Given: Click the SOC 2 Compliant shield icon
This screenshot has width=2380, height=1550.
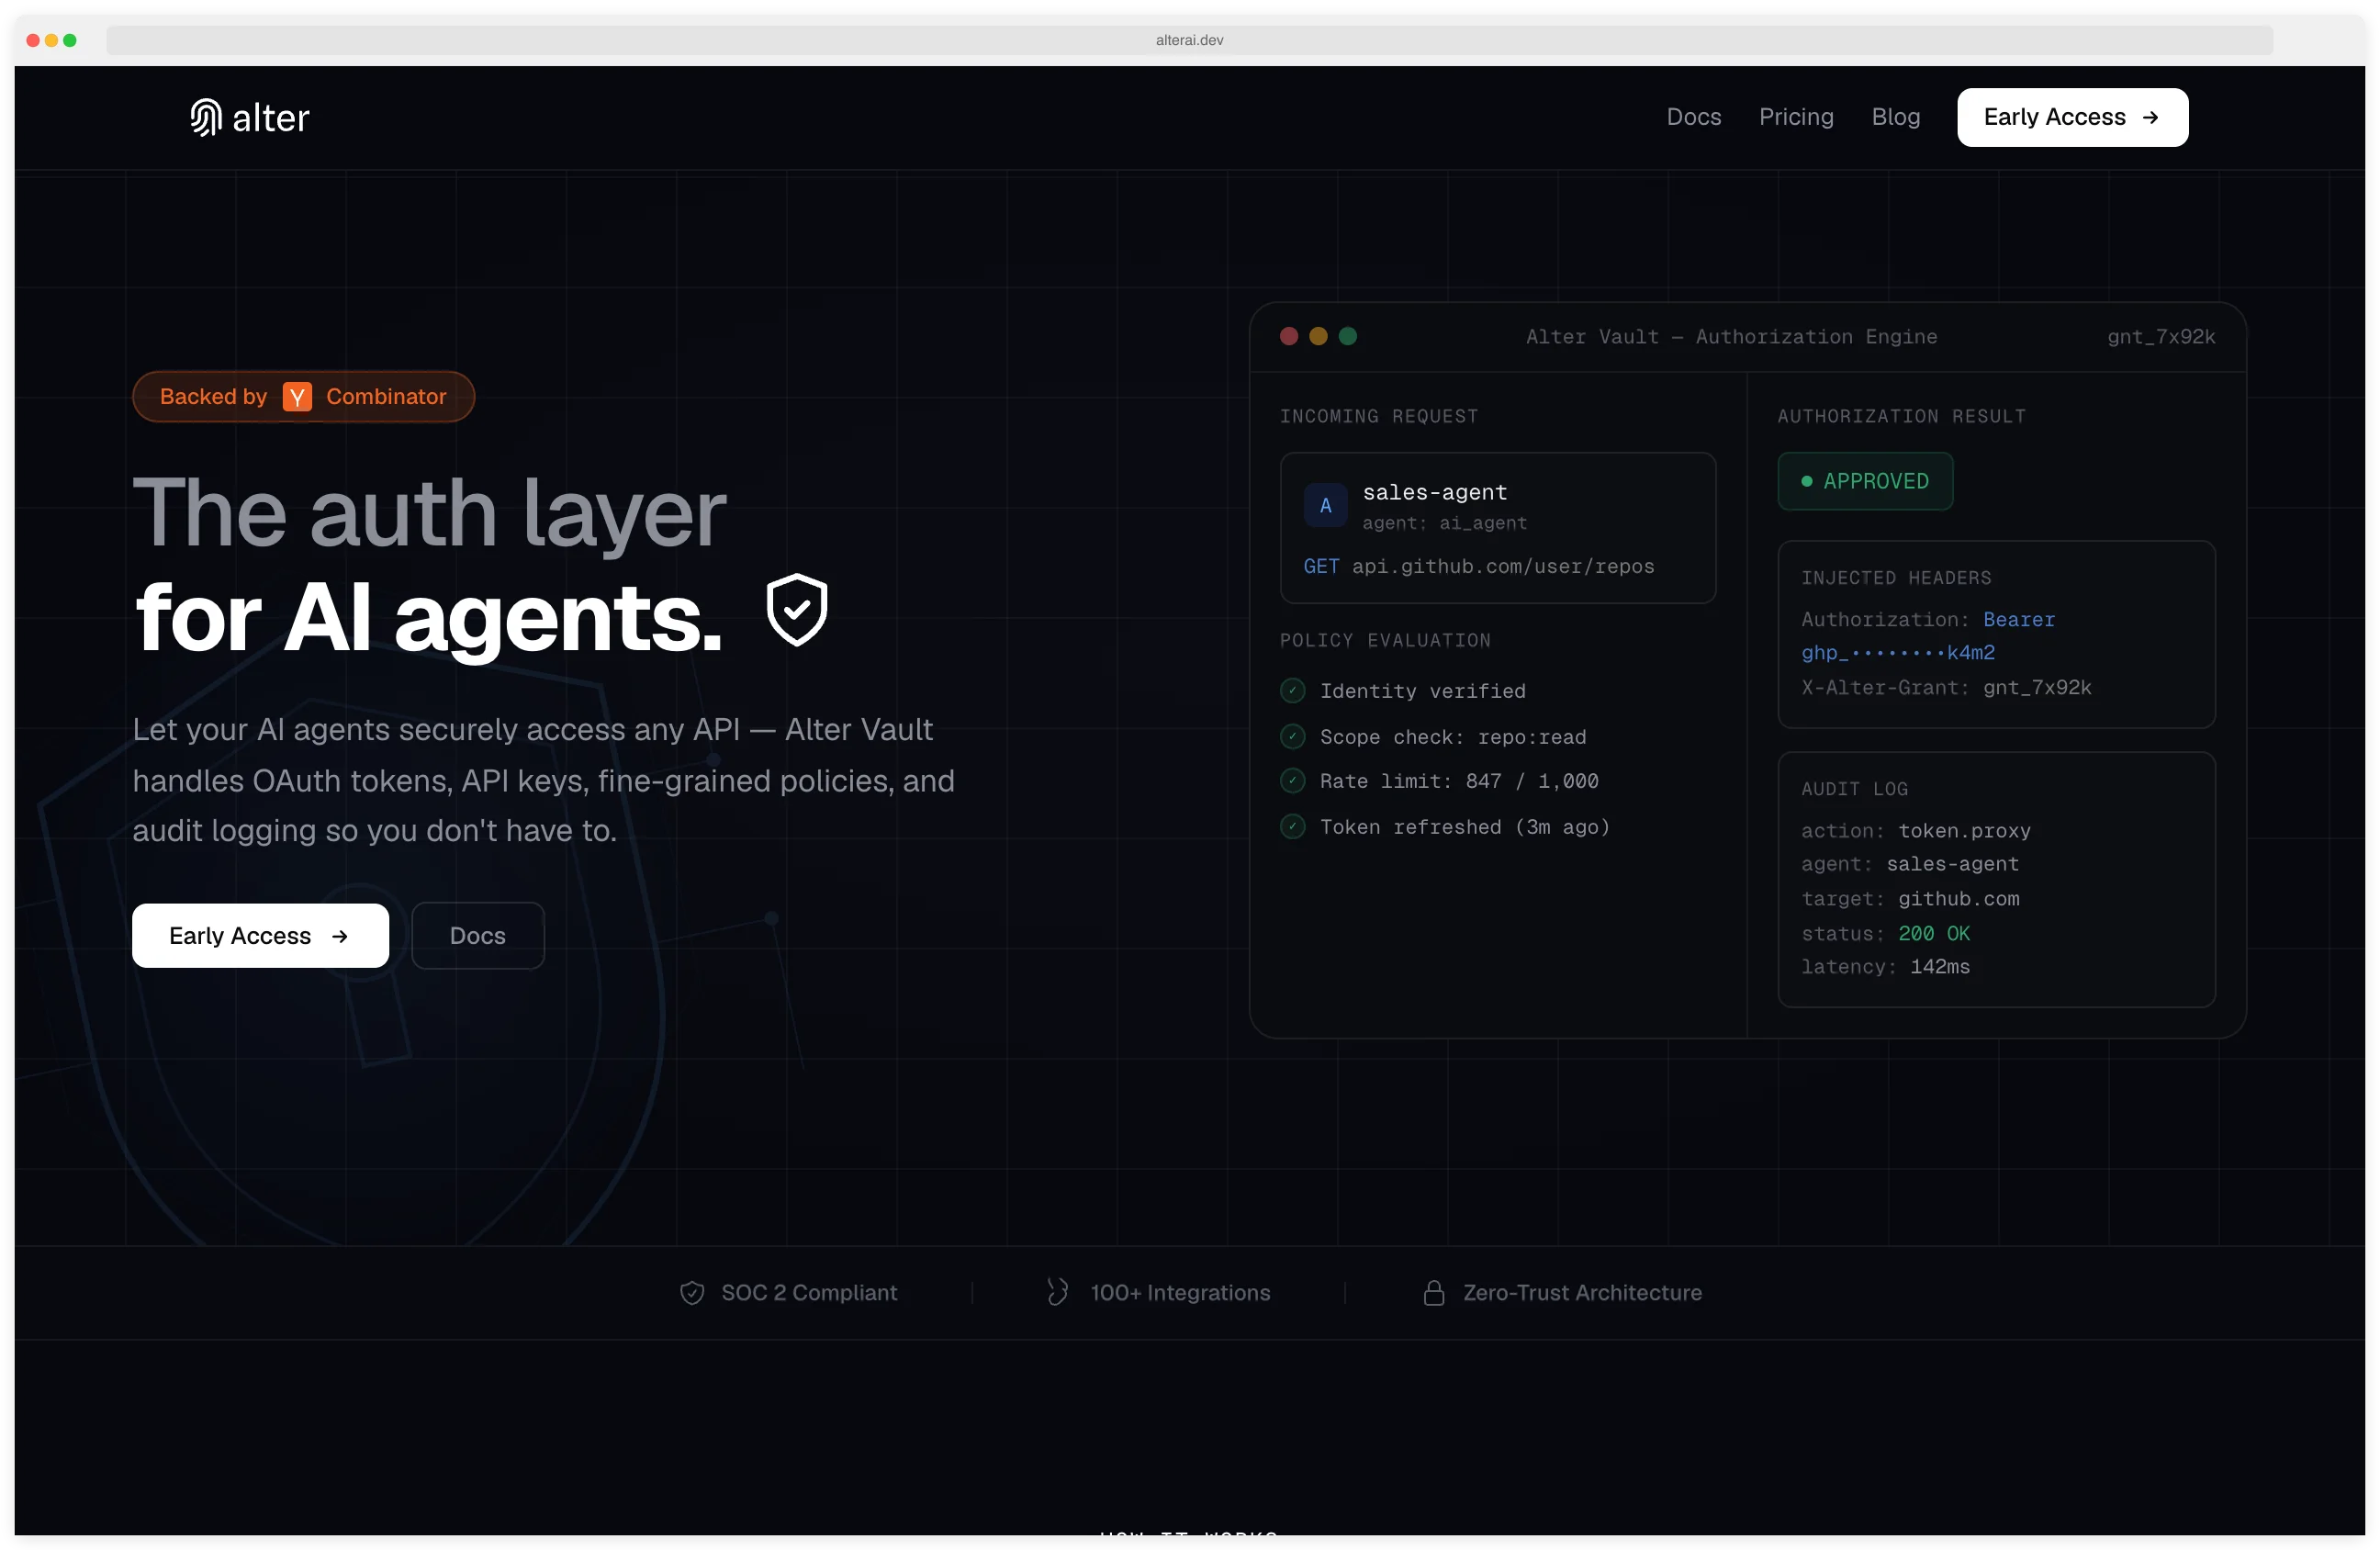Looking at the screenshot, I should [693, 1292].
